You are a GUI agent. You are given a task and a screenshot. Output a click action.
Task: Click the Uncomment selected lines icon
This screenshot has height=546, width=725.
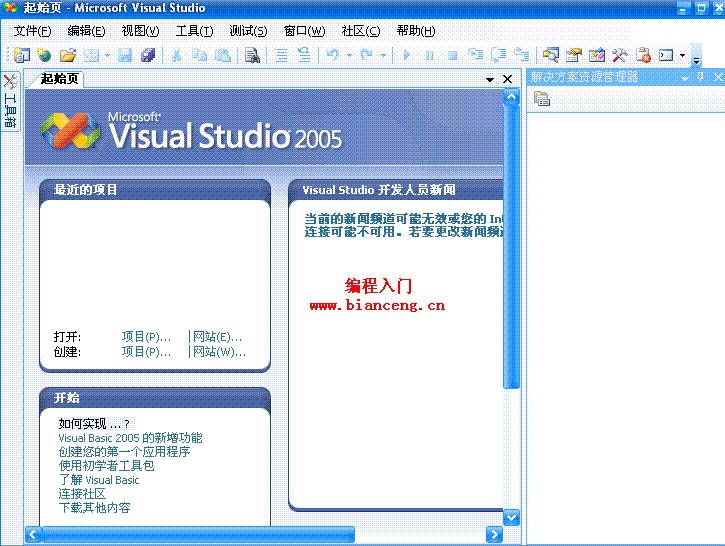pyautogui.click(x=304, y=55)
